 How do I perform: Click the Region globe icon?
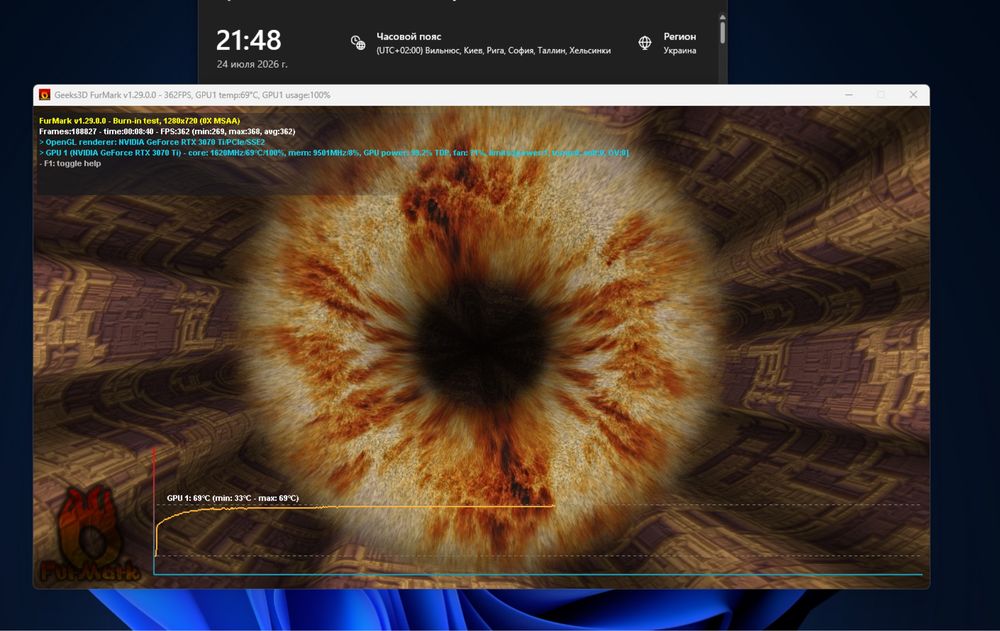point(645,43)
